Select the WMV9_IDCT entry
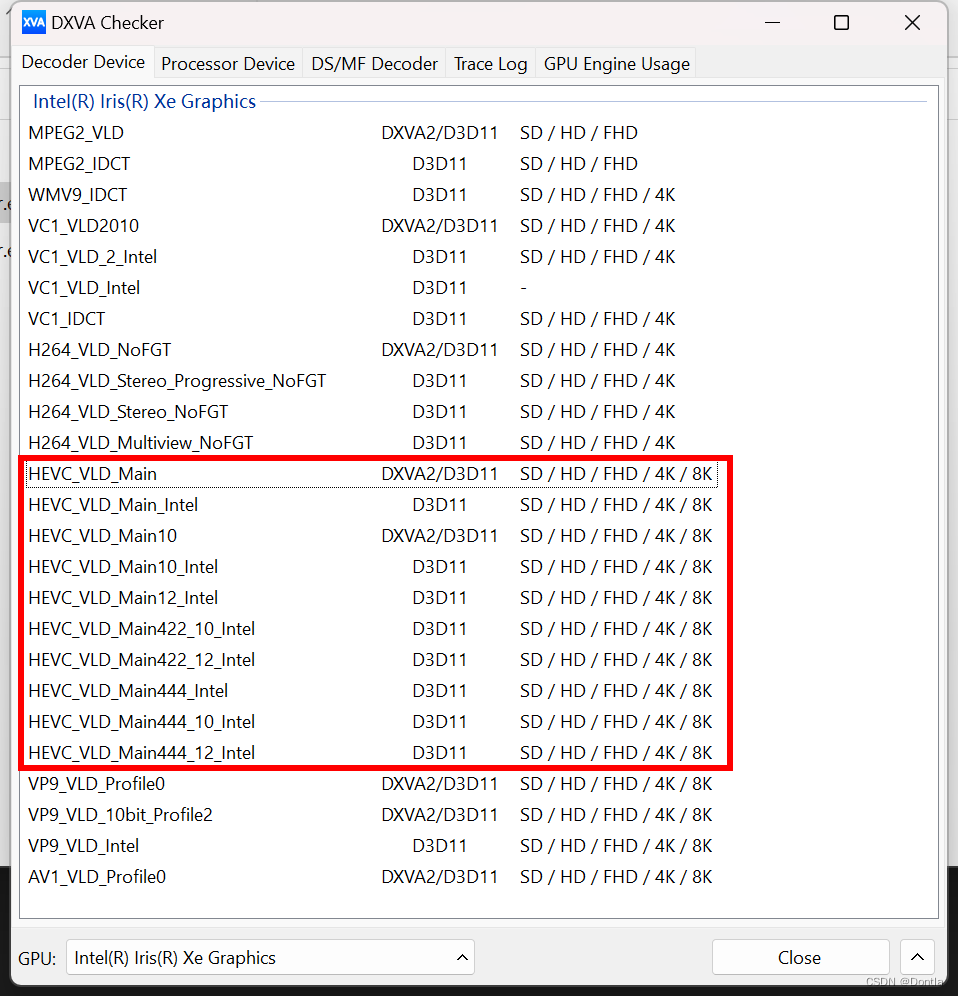This screenshot has height=996, width=958. (372, 195)
